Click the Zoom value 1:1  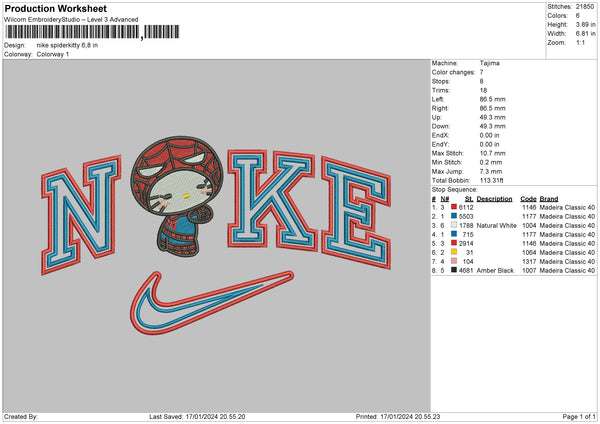580,42
